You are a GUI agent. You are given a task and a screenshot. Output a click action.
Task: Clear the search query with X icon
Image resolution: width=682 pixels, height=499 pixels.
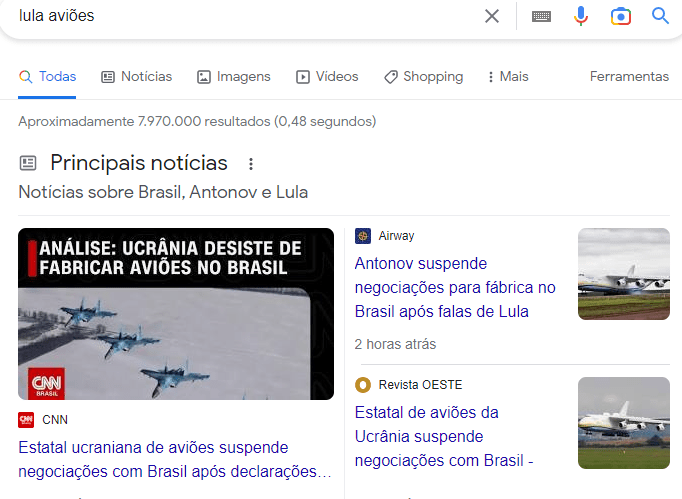coord(491,16)
